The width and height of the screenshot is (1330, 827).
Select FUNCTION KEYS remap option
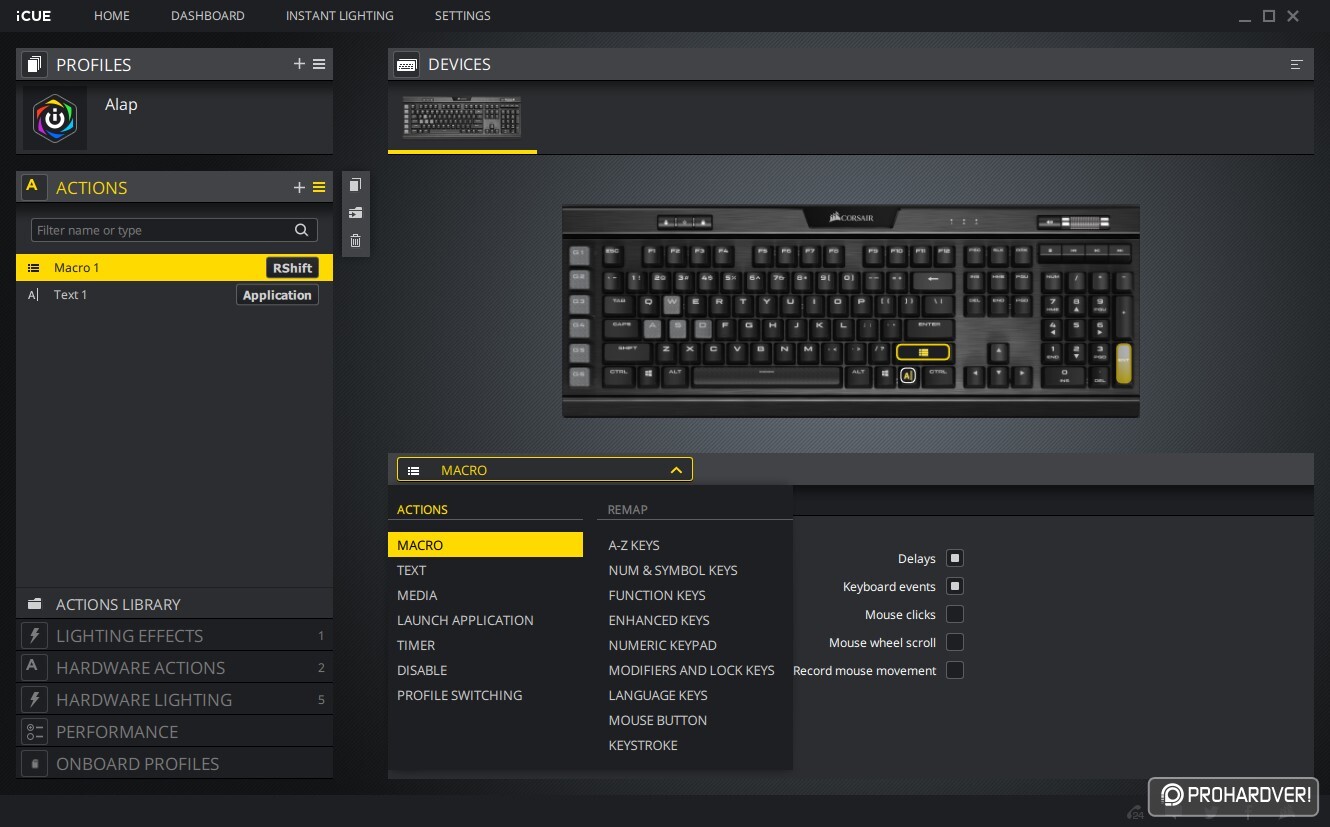pos(657,595)
